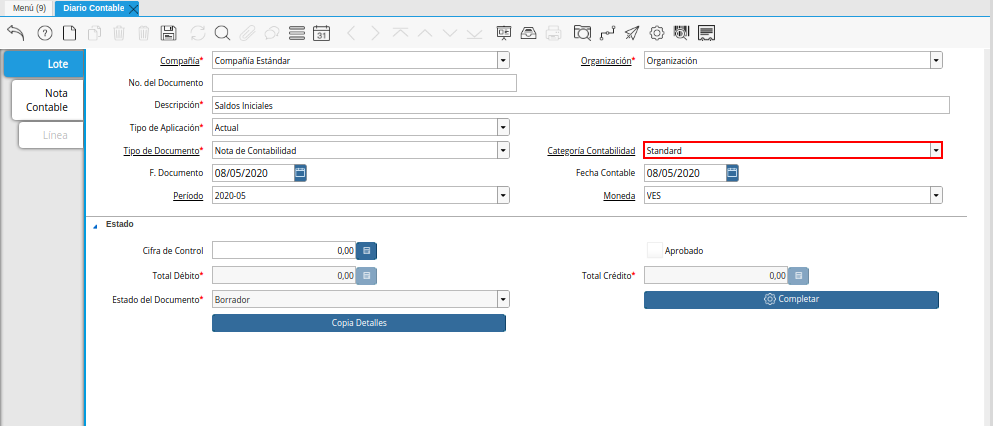Follow the Moneda label link
Image resolution: width=993 pixels, height=426 pixels.
[x=619, y=196]
